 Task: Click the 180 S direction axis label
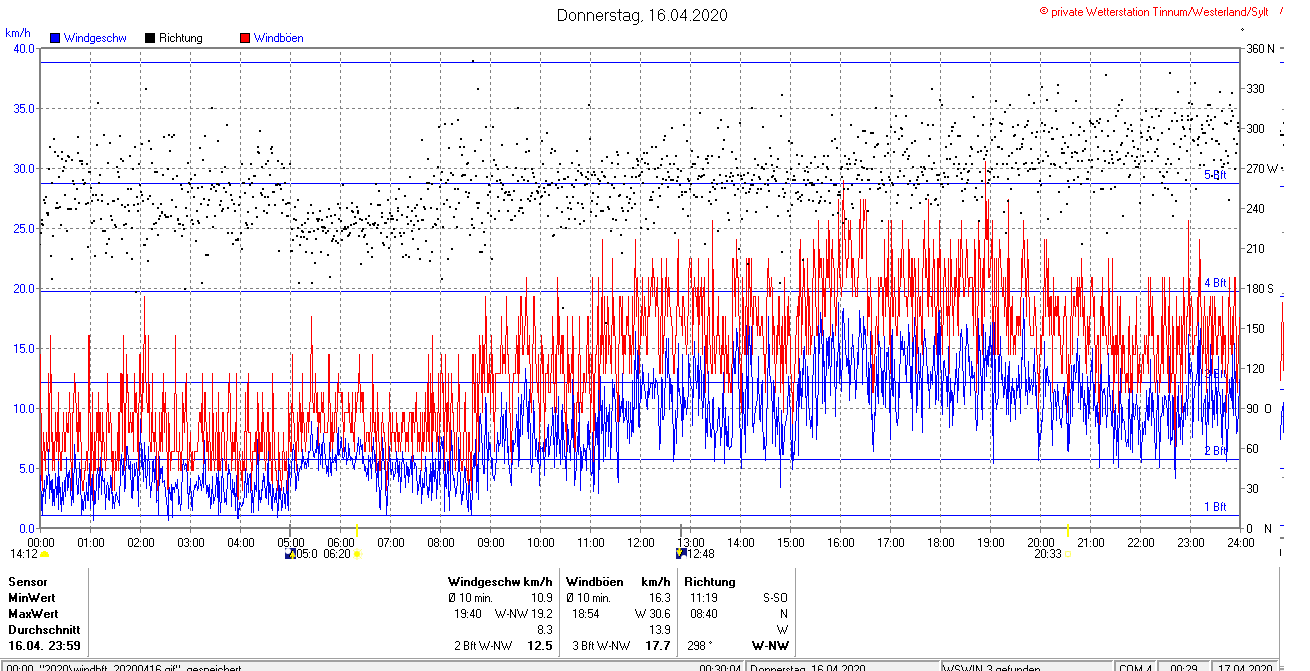coord(1258,289)
